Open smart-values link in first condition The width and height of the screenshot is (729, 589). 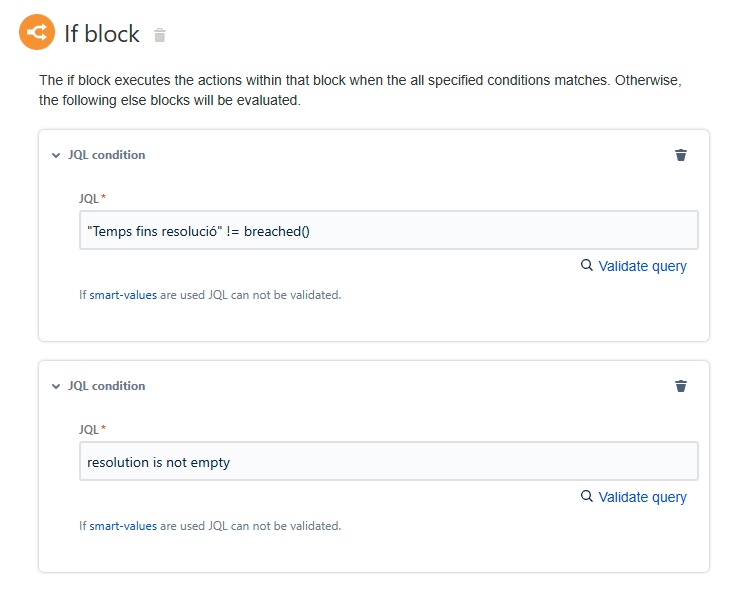123,295
